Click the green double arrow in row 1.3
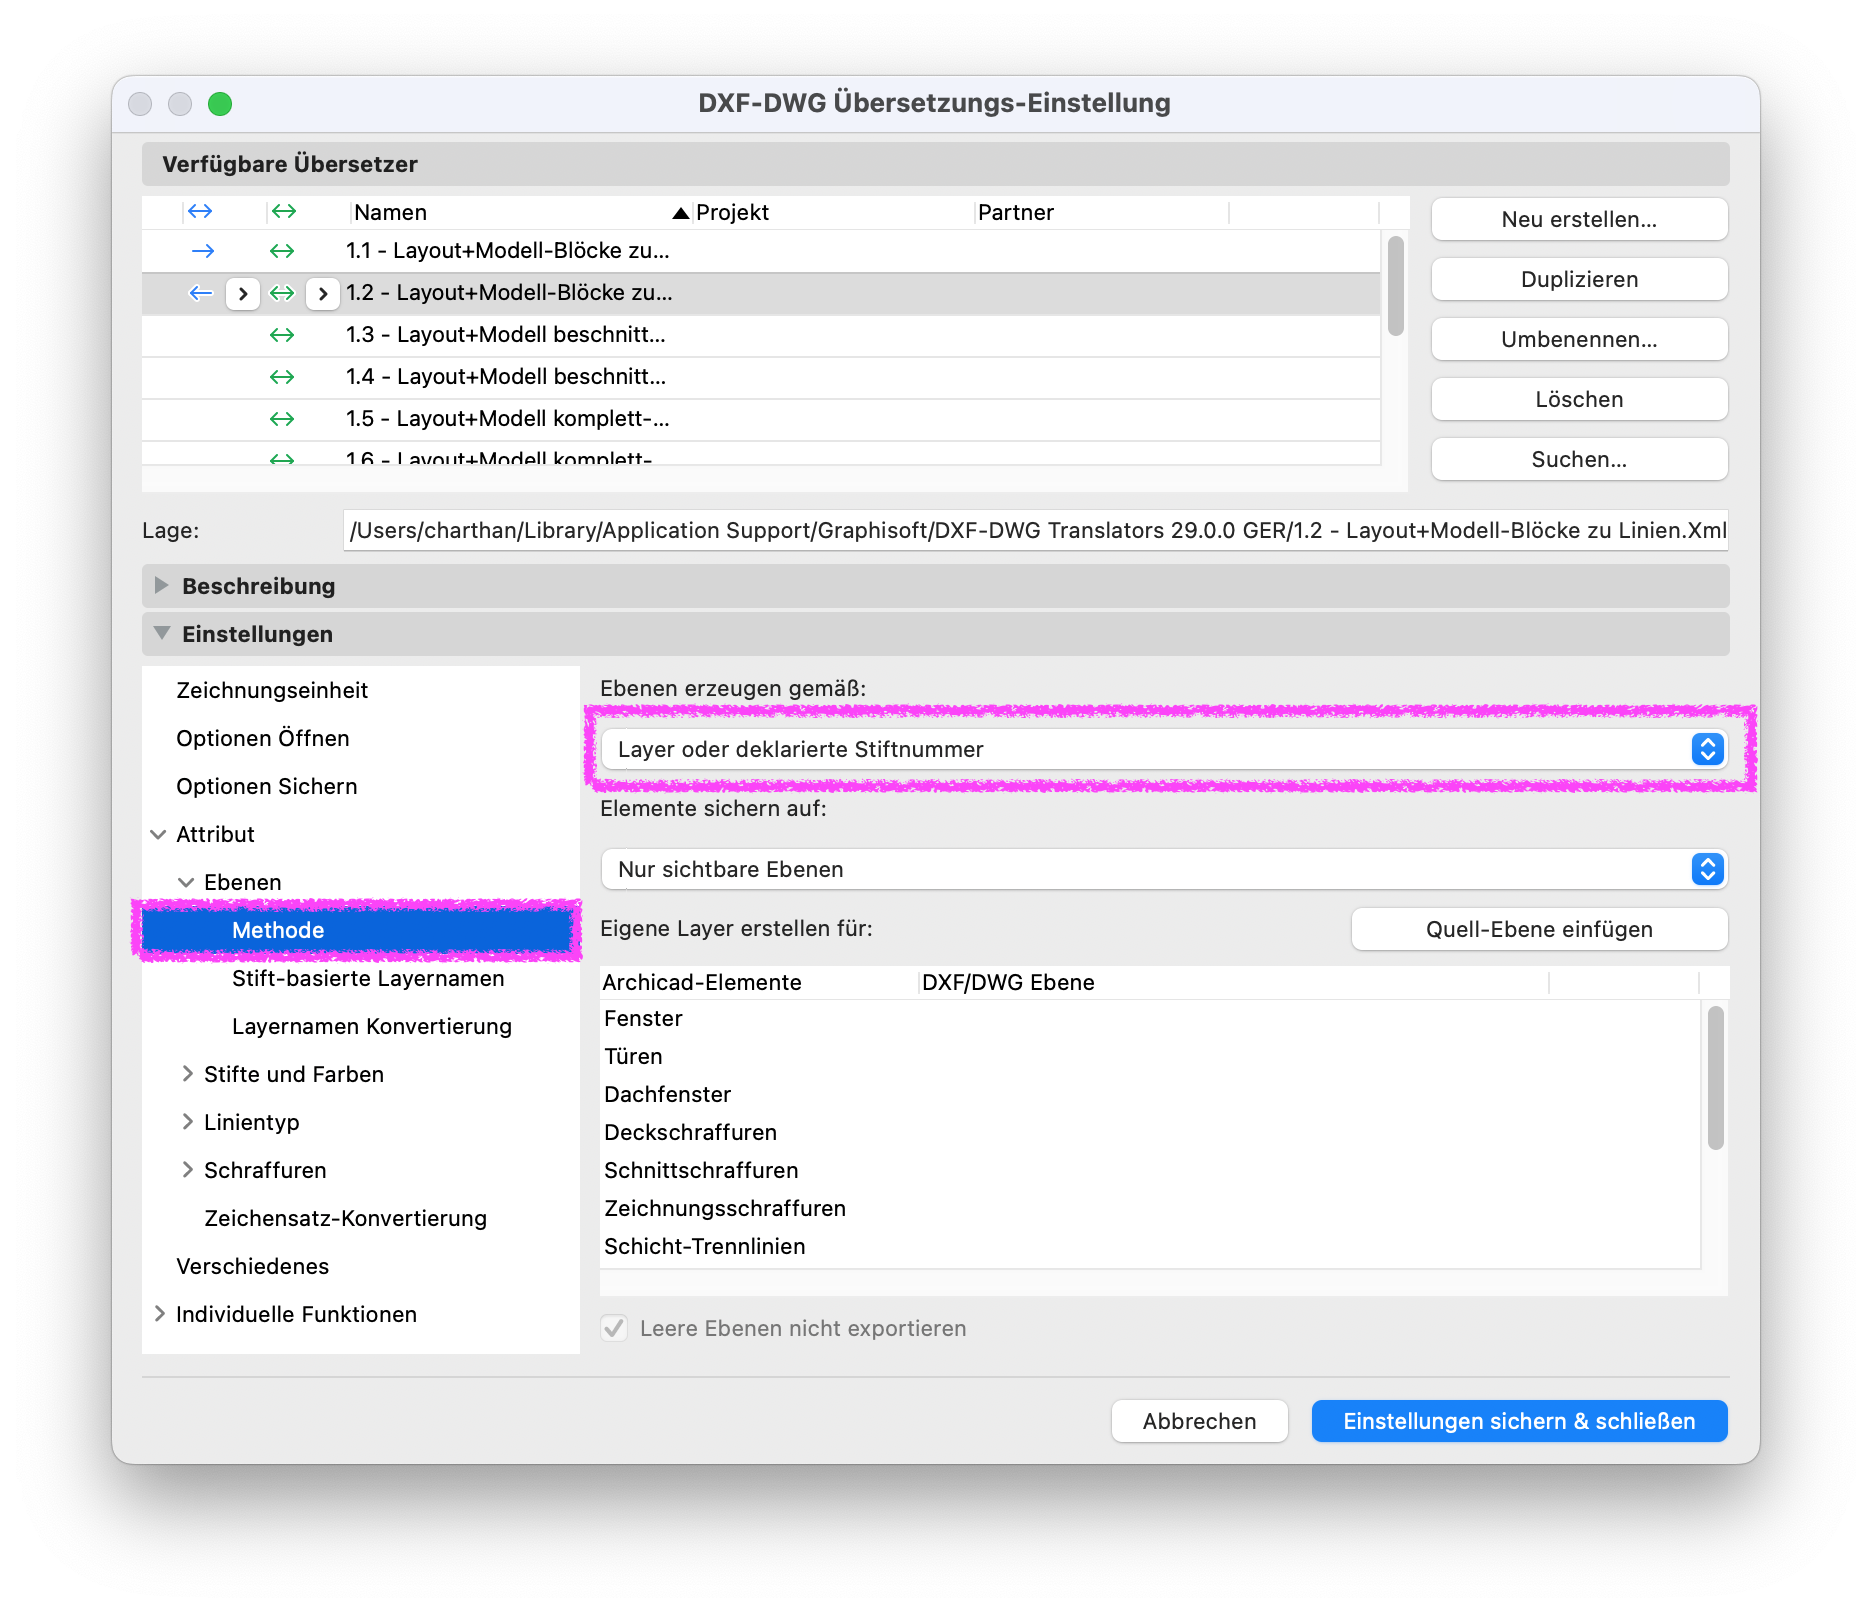 (283, 335)
